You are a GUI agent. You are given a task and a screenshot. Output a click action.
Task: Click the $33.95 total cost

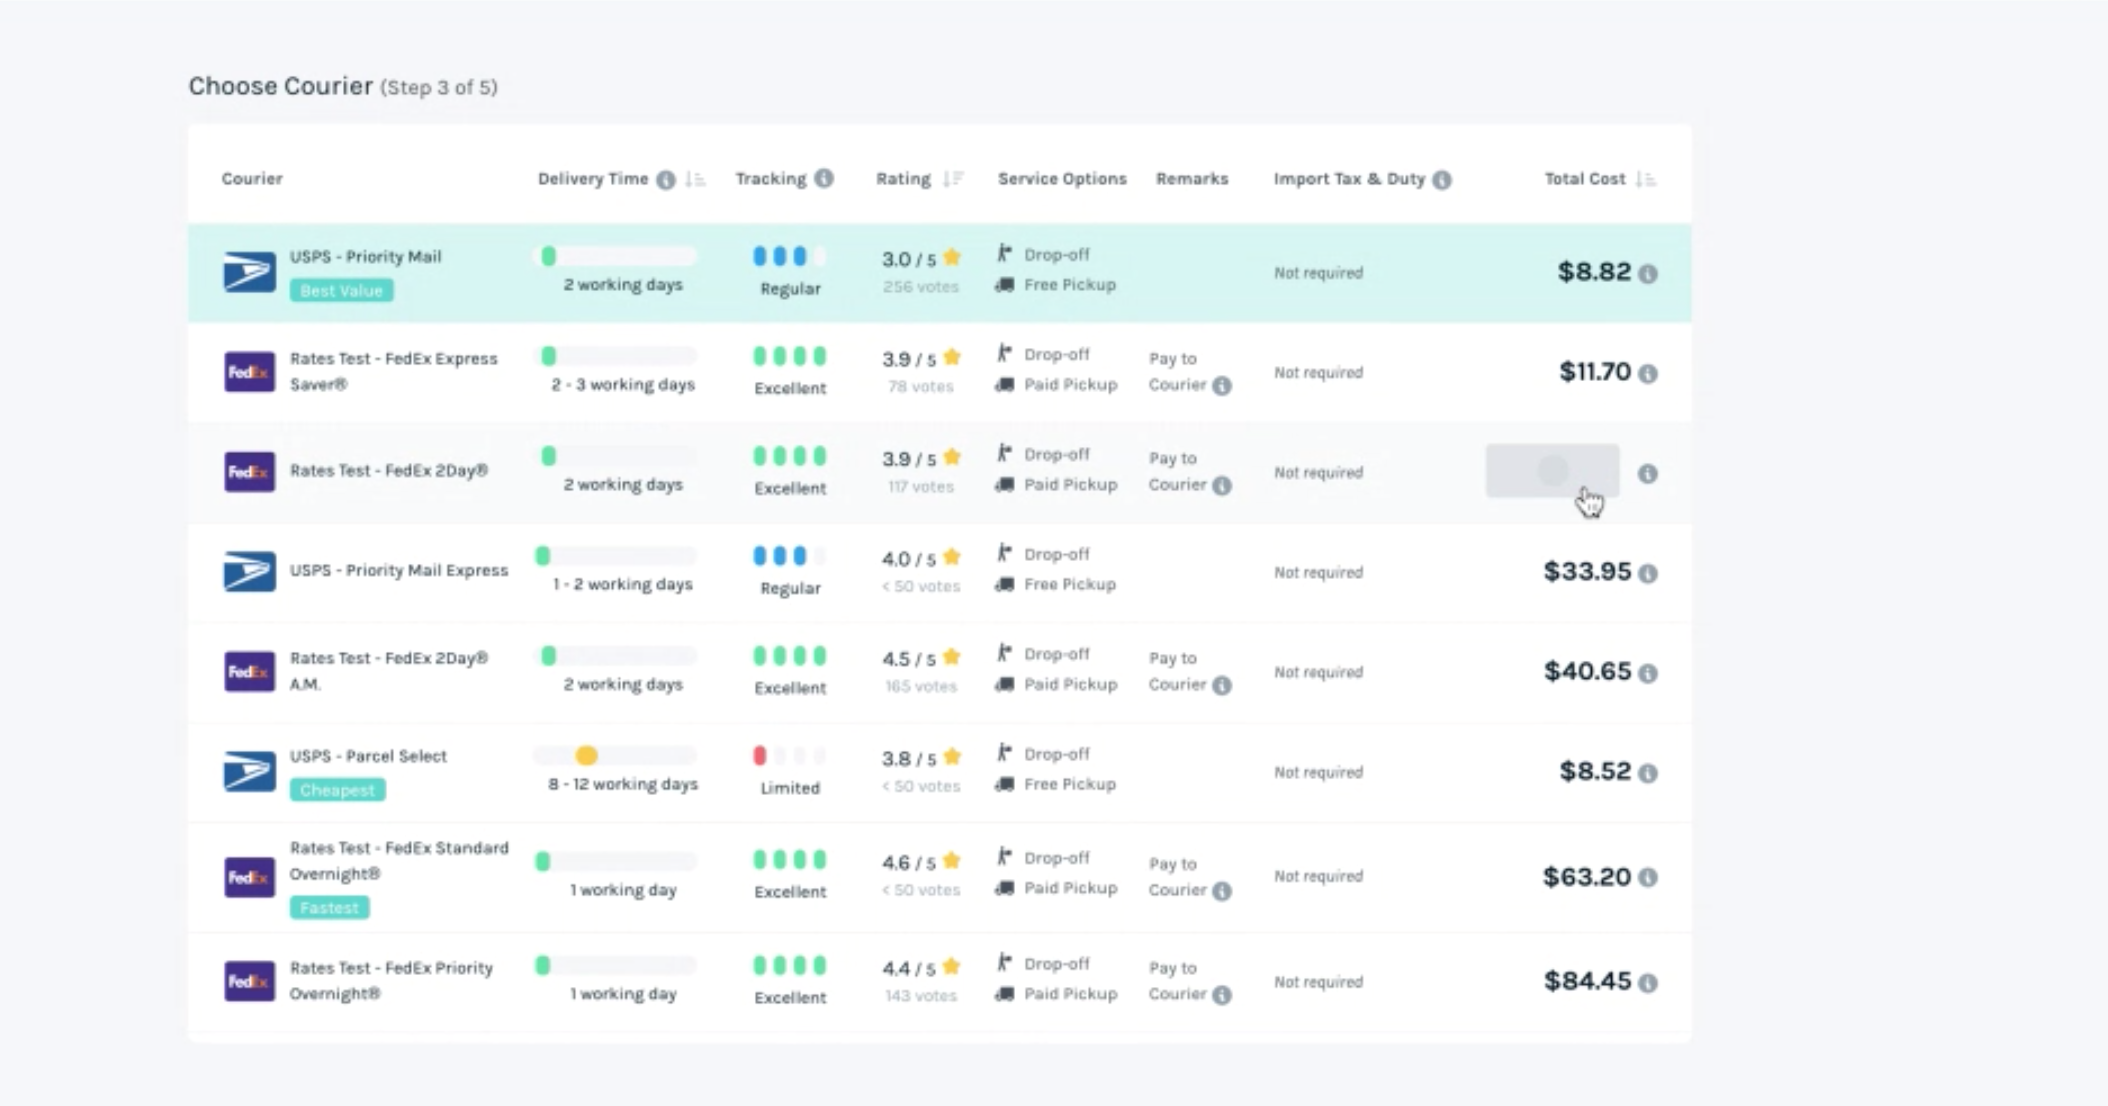pos(1587,571)
